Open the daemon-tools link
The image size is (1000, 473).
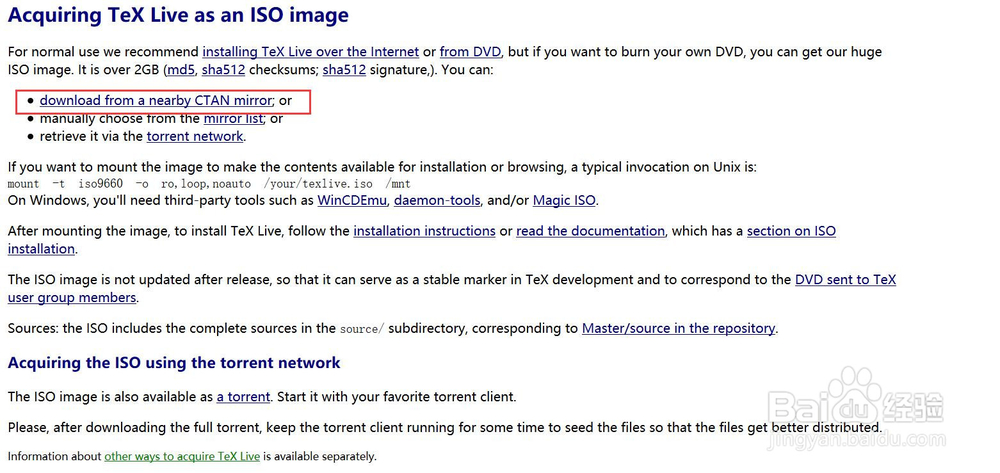coord(438,201)
